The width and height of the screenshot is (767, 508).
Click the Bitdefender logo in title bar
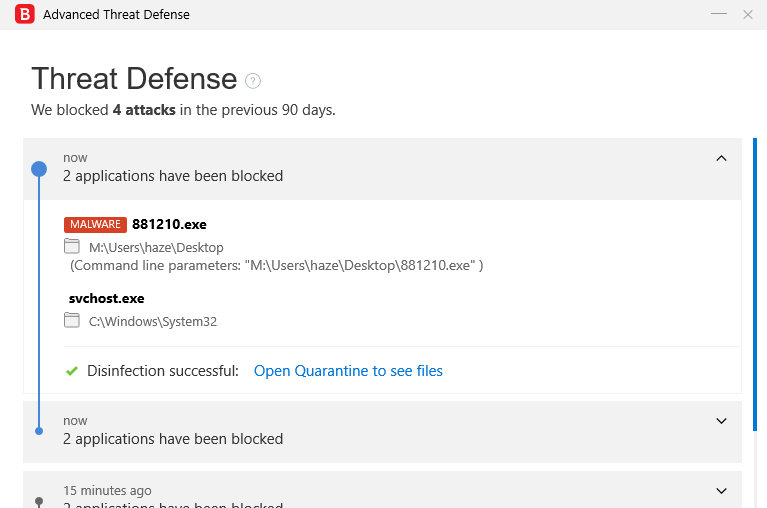[26, 14]
